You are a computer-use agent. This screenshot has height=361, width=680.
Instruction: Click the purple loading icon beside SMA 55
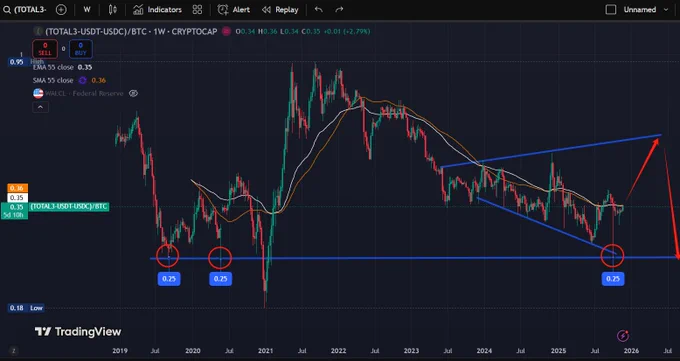(83, 80)
